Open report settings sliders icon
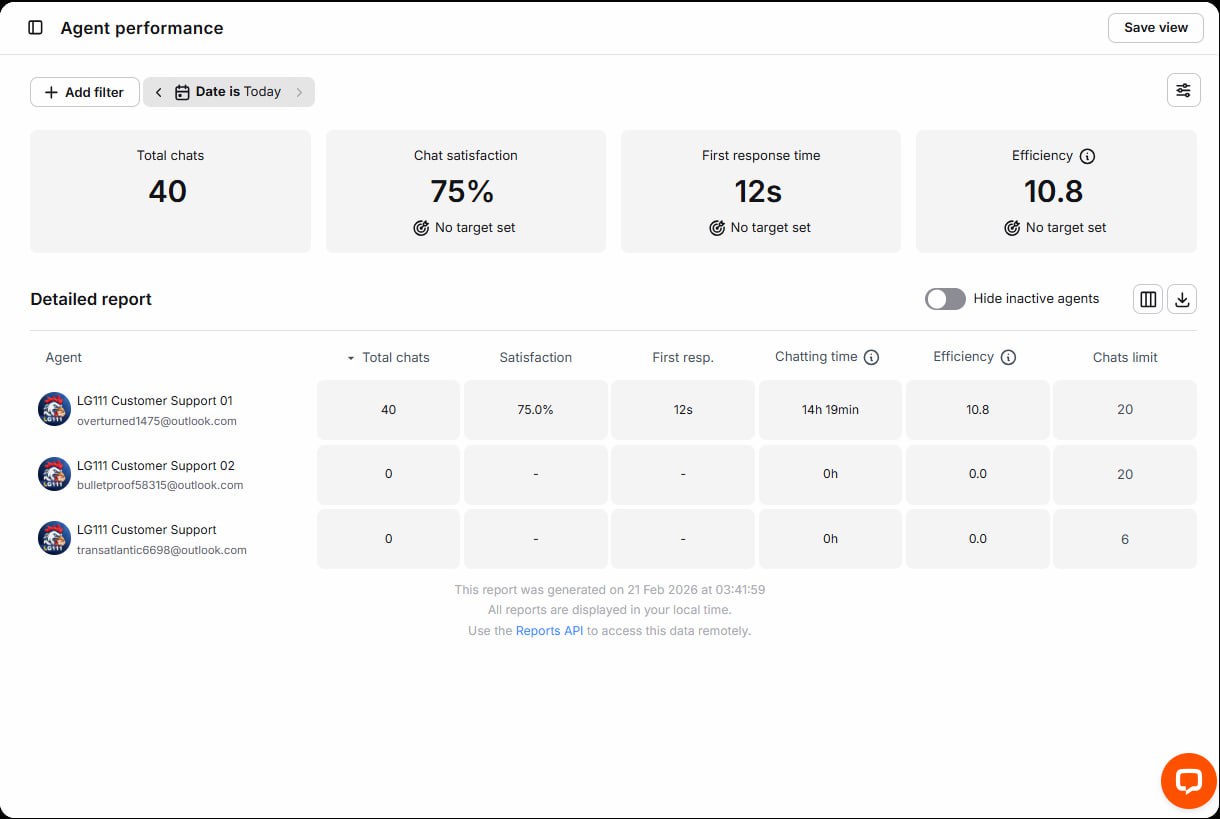The width and height of the screenshot is (1220, 819). [x=1183, y=91]
